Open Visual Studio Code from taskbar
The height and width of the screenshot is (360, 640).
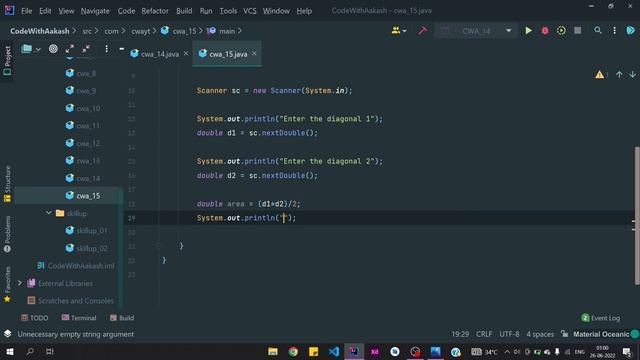pos(334,351)
